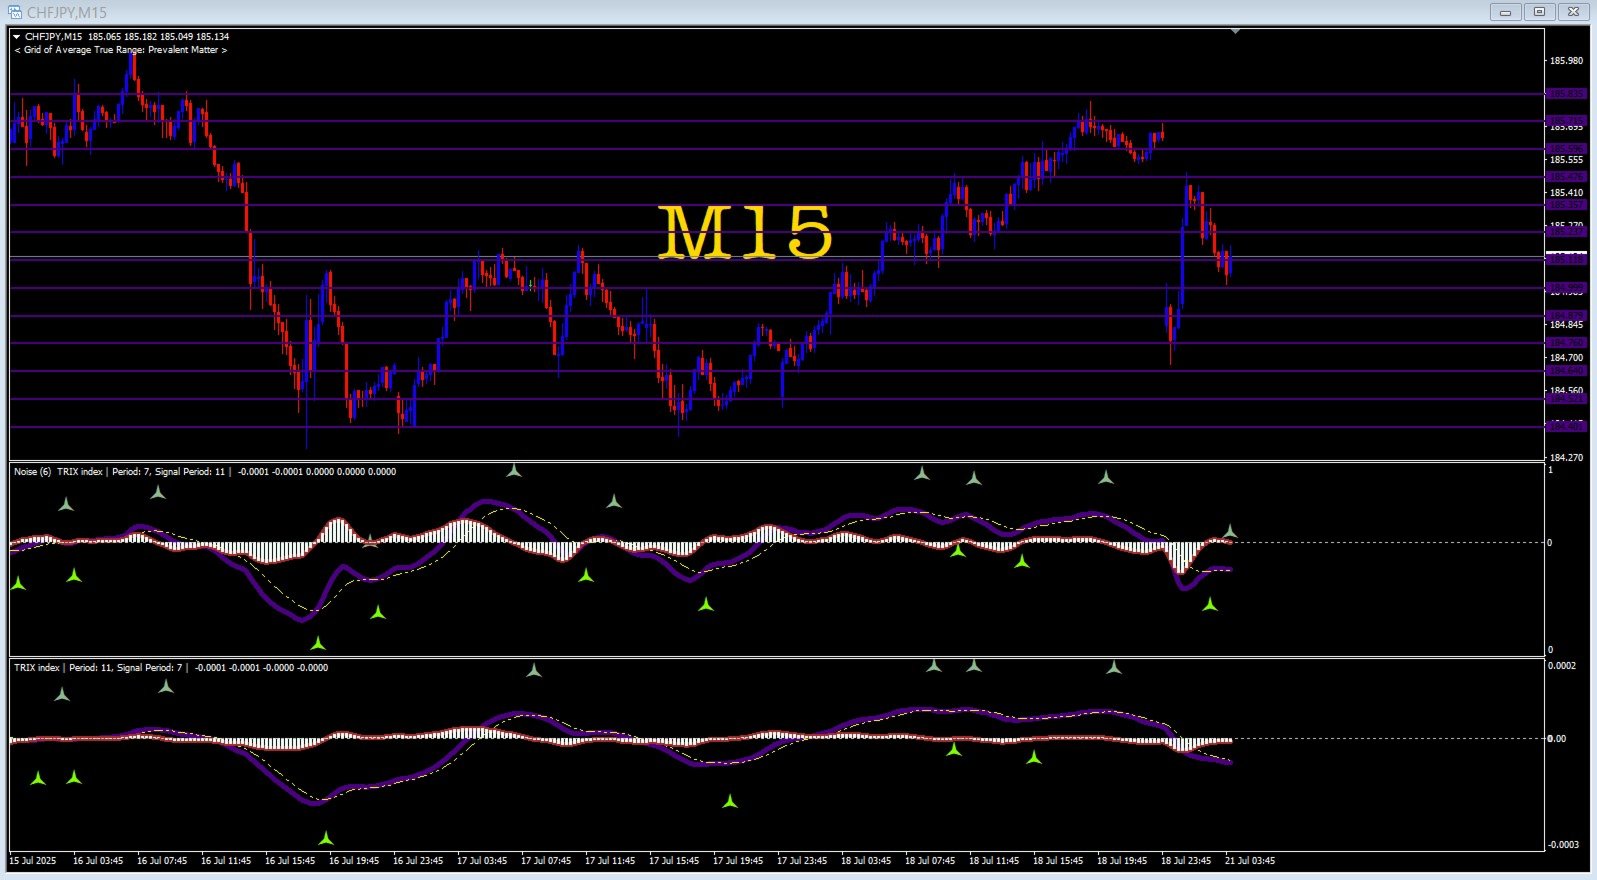Viewport: 1597px width, 880px height.
Task: Click the yellow M15 timeframe label
Action: [746, 233]
